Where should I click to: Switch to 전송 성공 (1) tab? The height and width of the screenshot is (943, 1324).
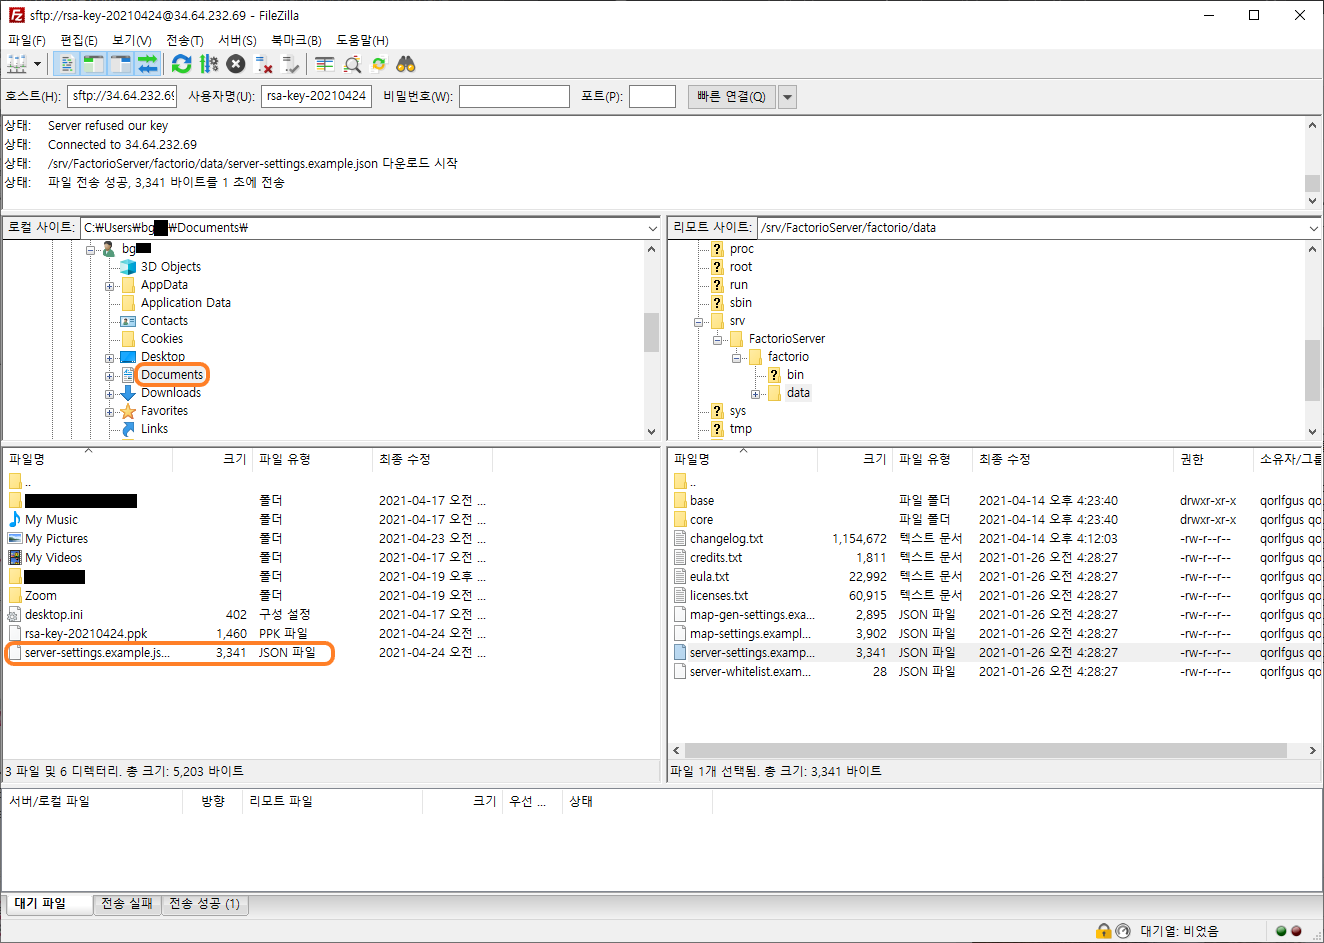(204, 904)
